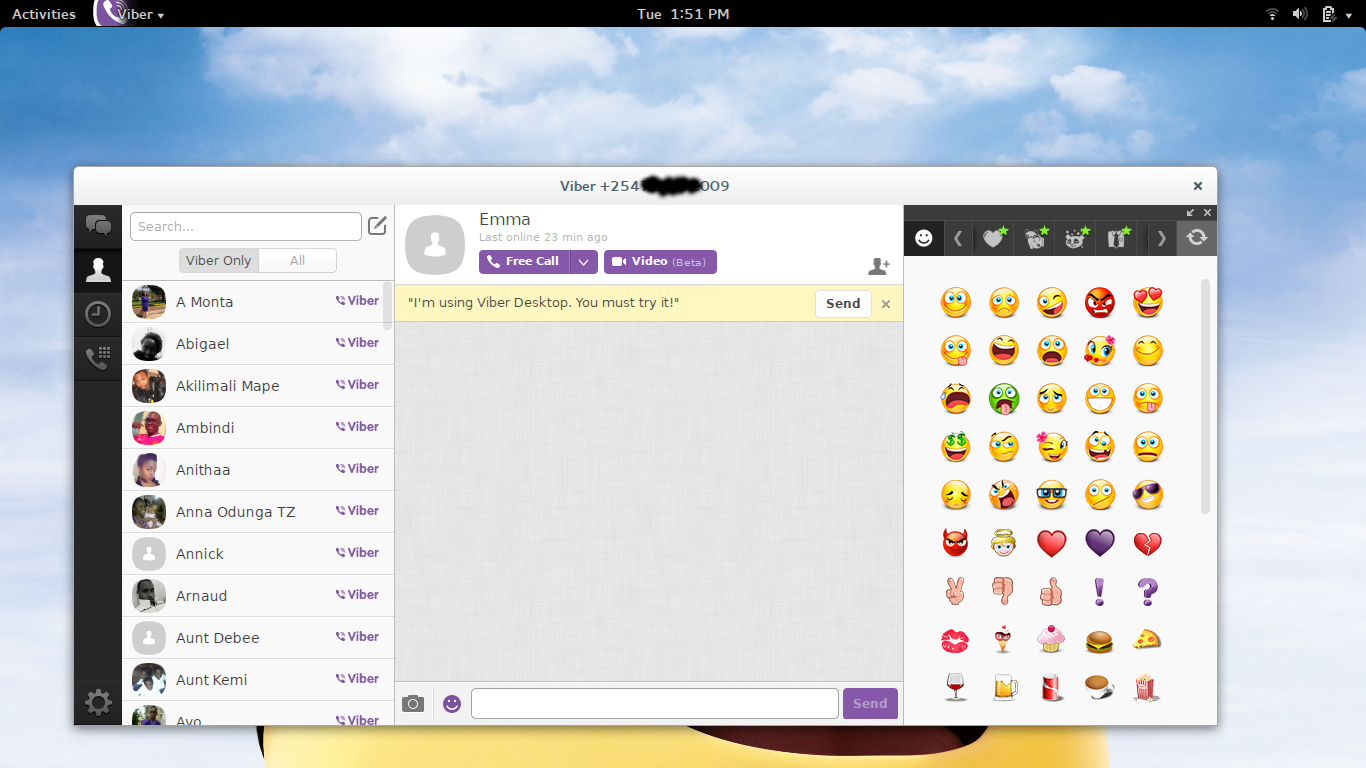Insert the purple question mark emoticon

(1148, 592)
